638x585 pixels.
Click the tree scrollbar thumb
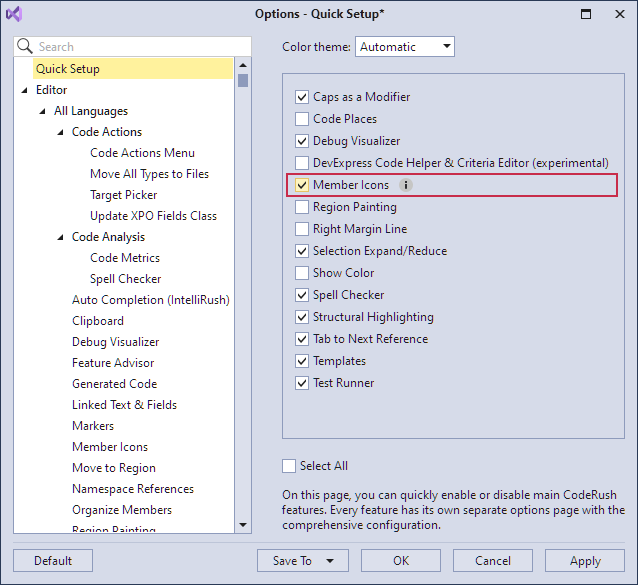pos(243,80)
